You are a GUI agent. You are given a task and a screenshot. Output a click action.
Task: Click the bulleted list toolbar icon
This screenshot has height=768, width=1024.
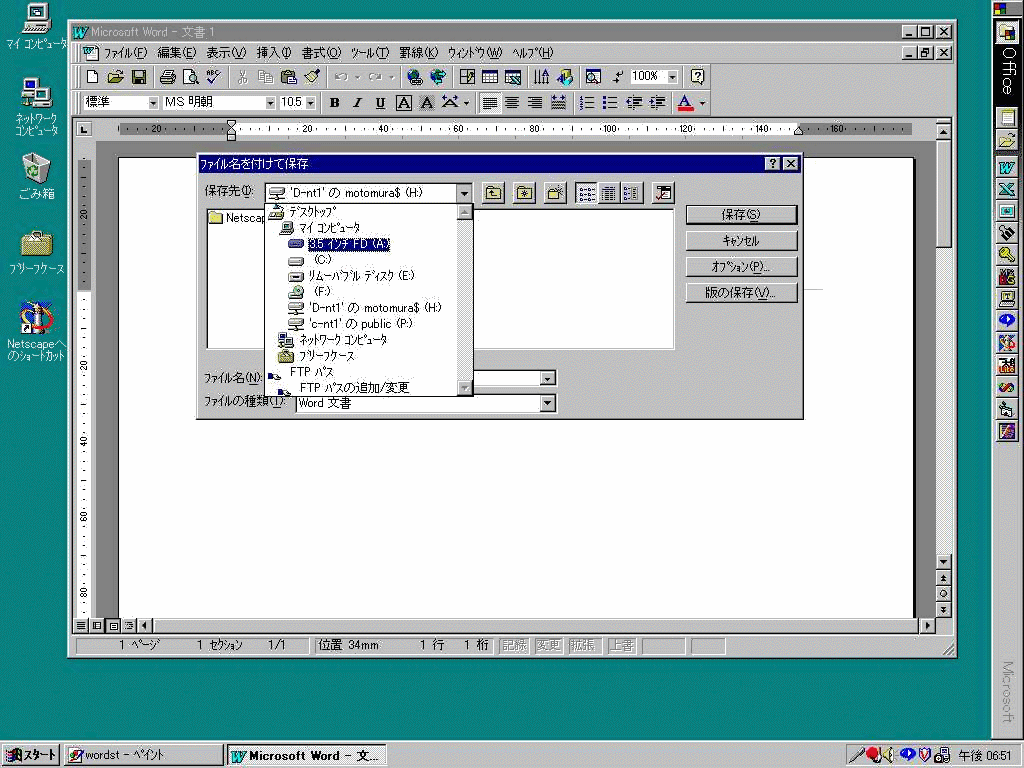[610, 103]
